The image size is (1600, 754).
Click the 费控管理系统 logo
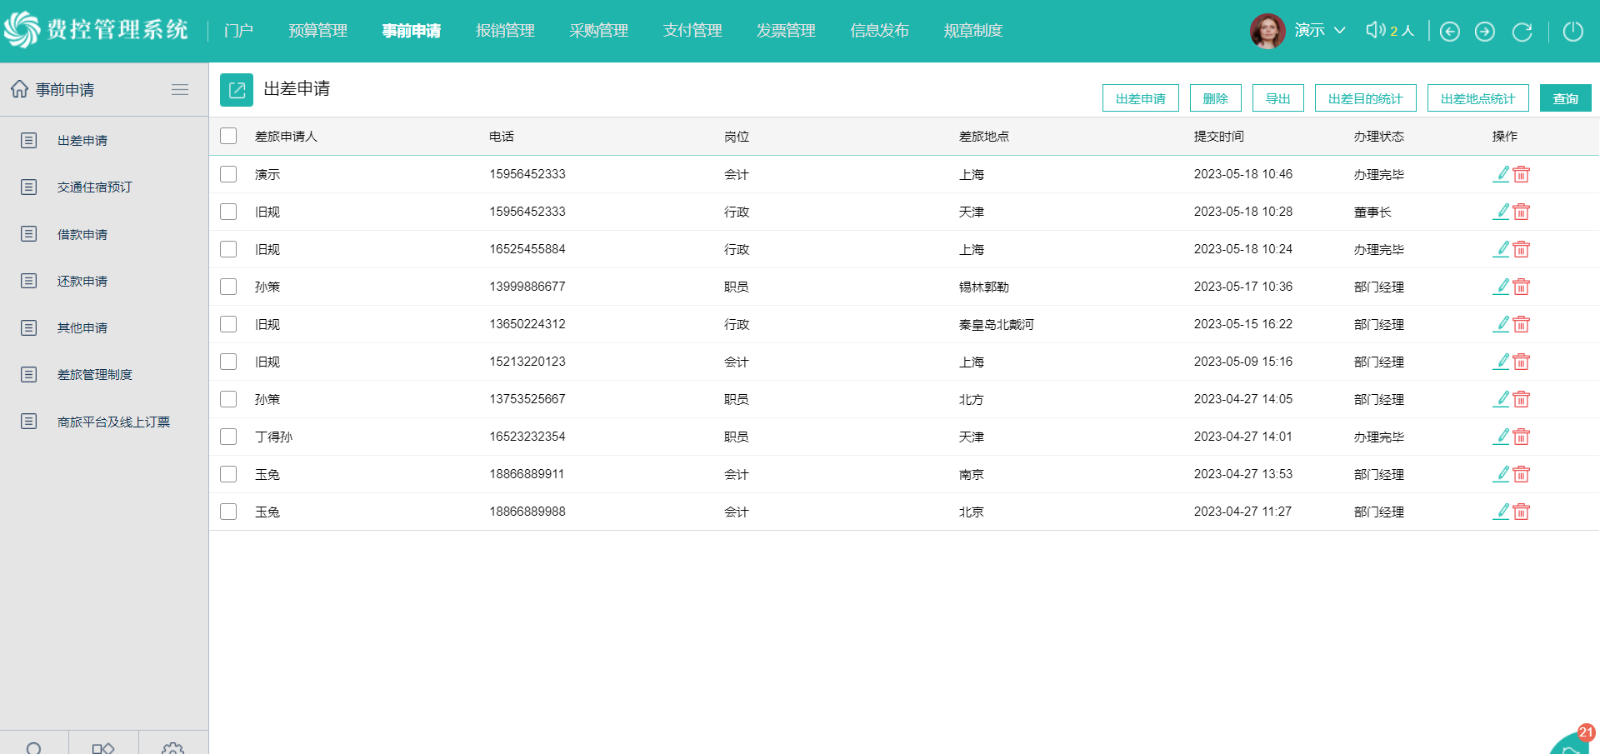click(97, 30)
